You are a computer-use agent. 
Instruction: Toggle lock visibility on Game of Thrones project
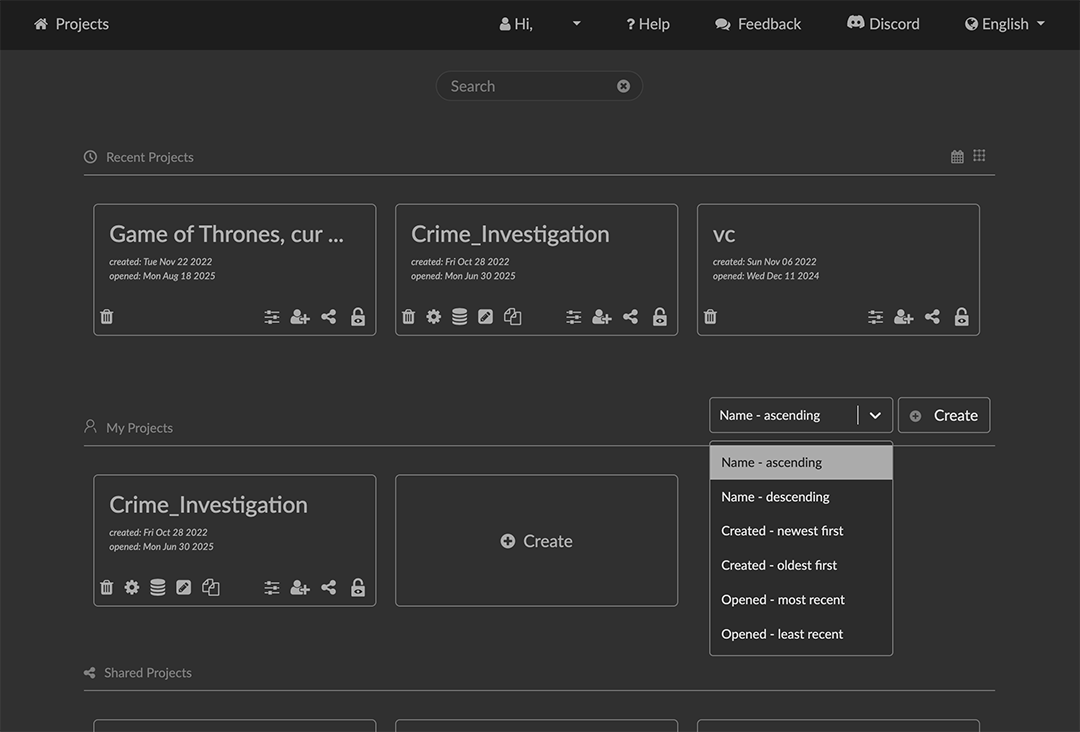click(358, 317)
